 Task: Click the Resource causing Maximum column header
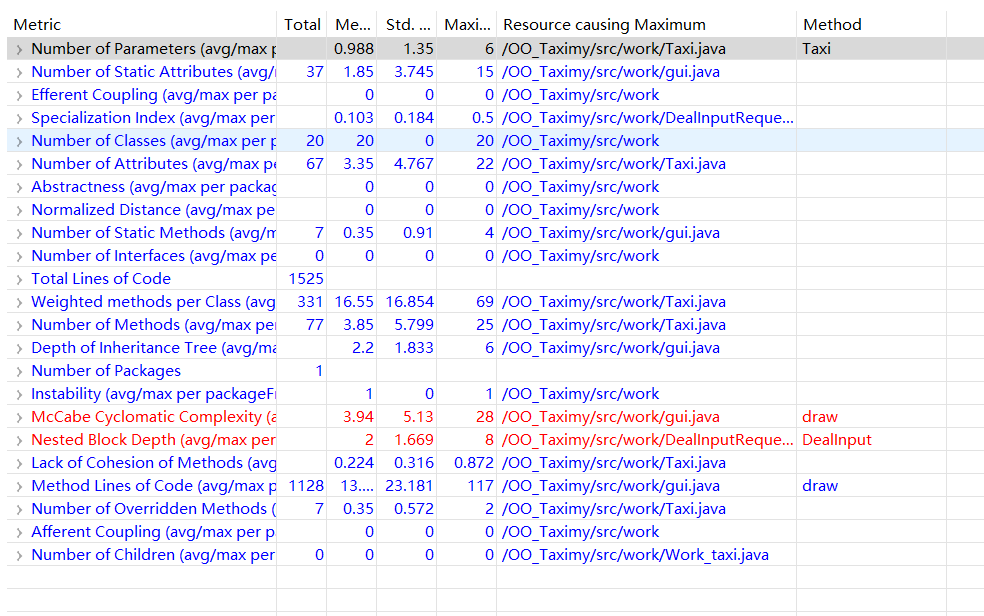645,24
